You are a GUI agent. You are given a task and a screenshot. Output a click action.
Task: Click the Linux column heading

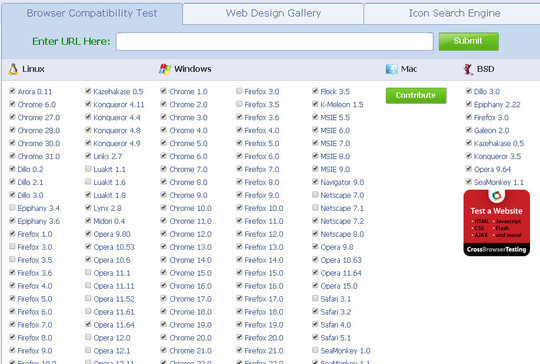coord(33,69)
